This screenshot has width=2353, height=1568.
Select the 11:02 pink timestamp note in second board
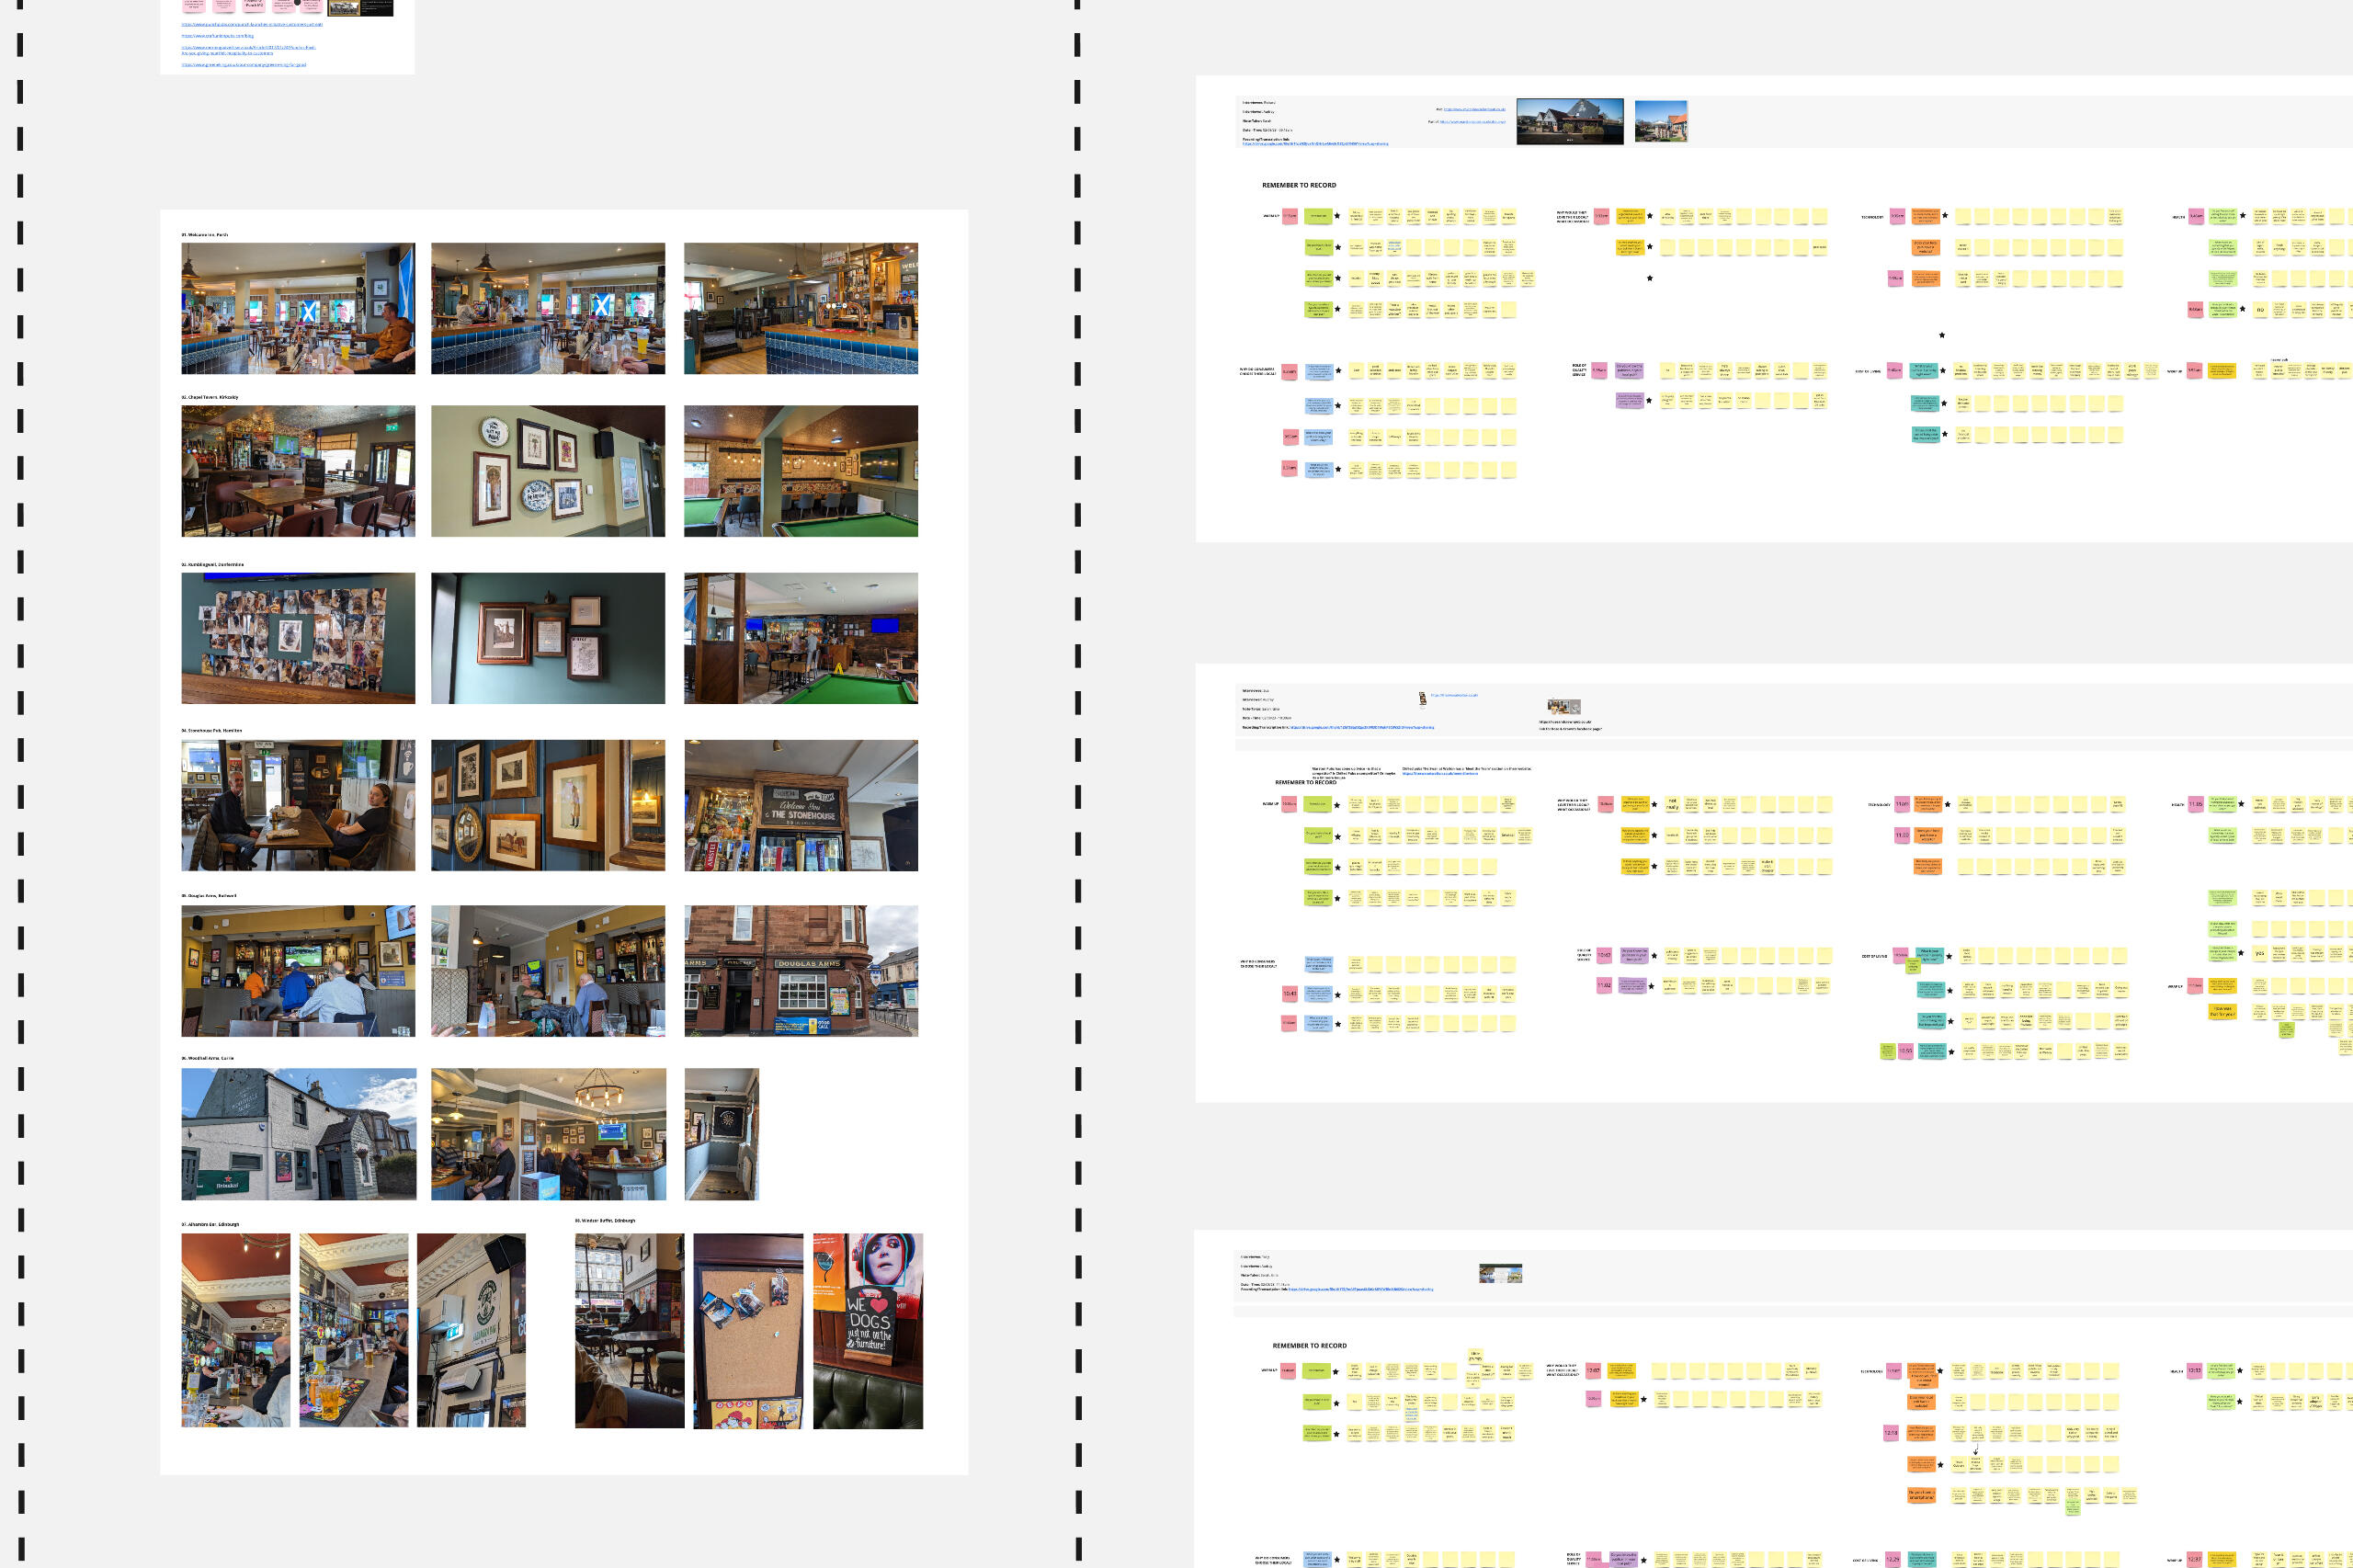[x=1604, y=985]
